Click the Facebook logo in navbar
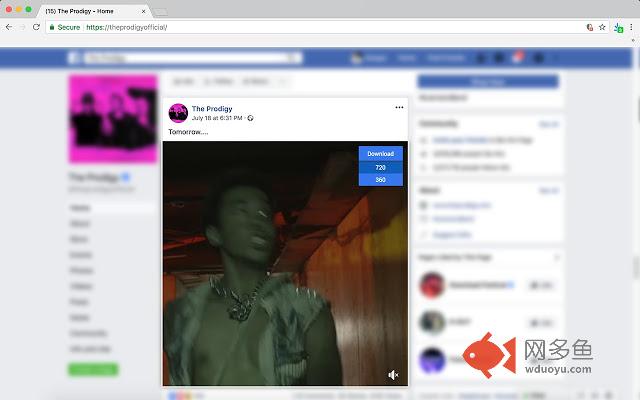 tap(73, 58)
